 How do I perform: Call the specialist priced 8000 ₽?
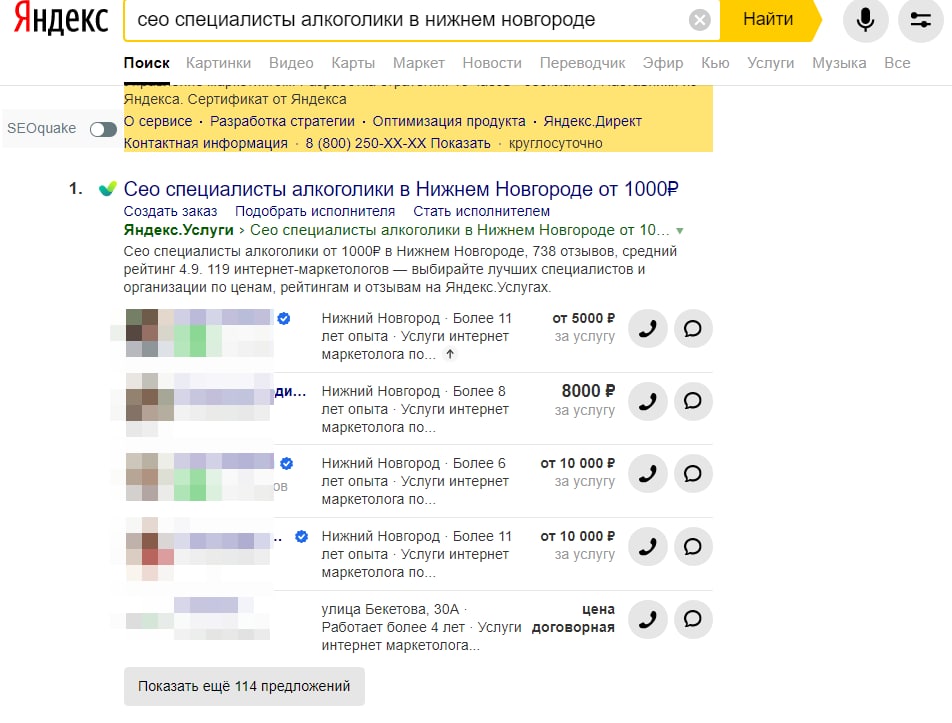[x=648, y=401]
